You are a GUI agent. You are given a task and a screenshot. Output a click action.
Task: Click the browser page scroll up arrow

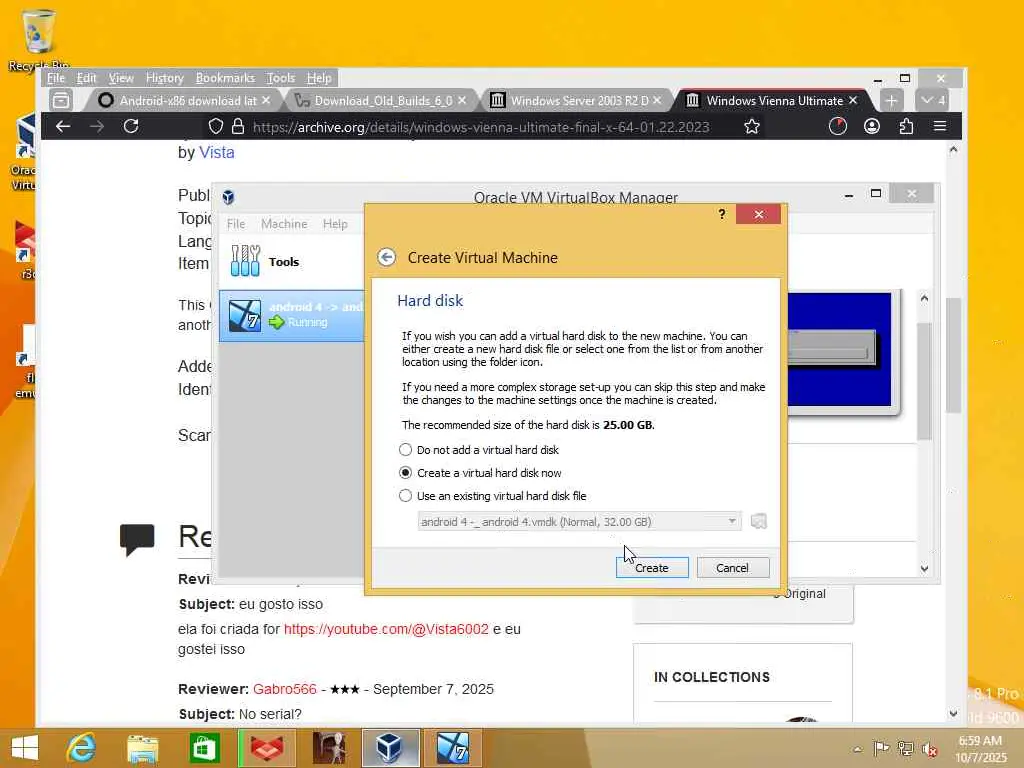(953, 150)
